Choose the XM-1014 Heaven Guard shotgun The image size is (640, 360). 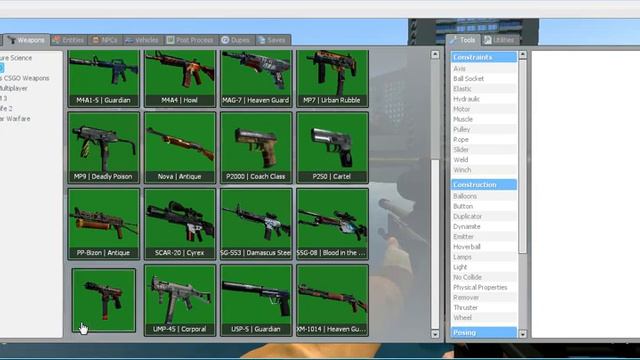point(333,300)
